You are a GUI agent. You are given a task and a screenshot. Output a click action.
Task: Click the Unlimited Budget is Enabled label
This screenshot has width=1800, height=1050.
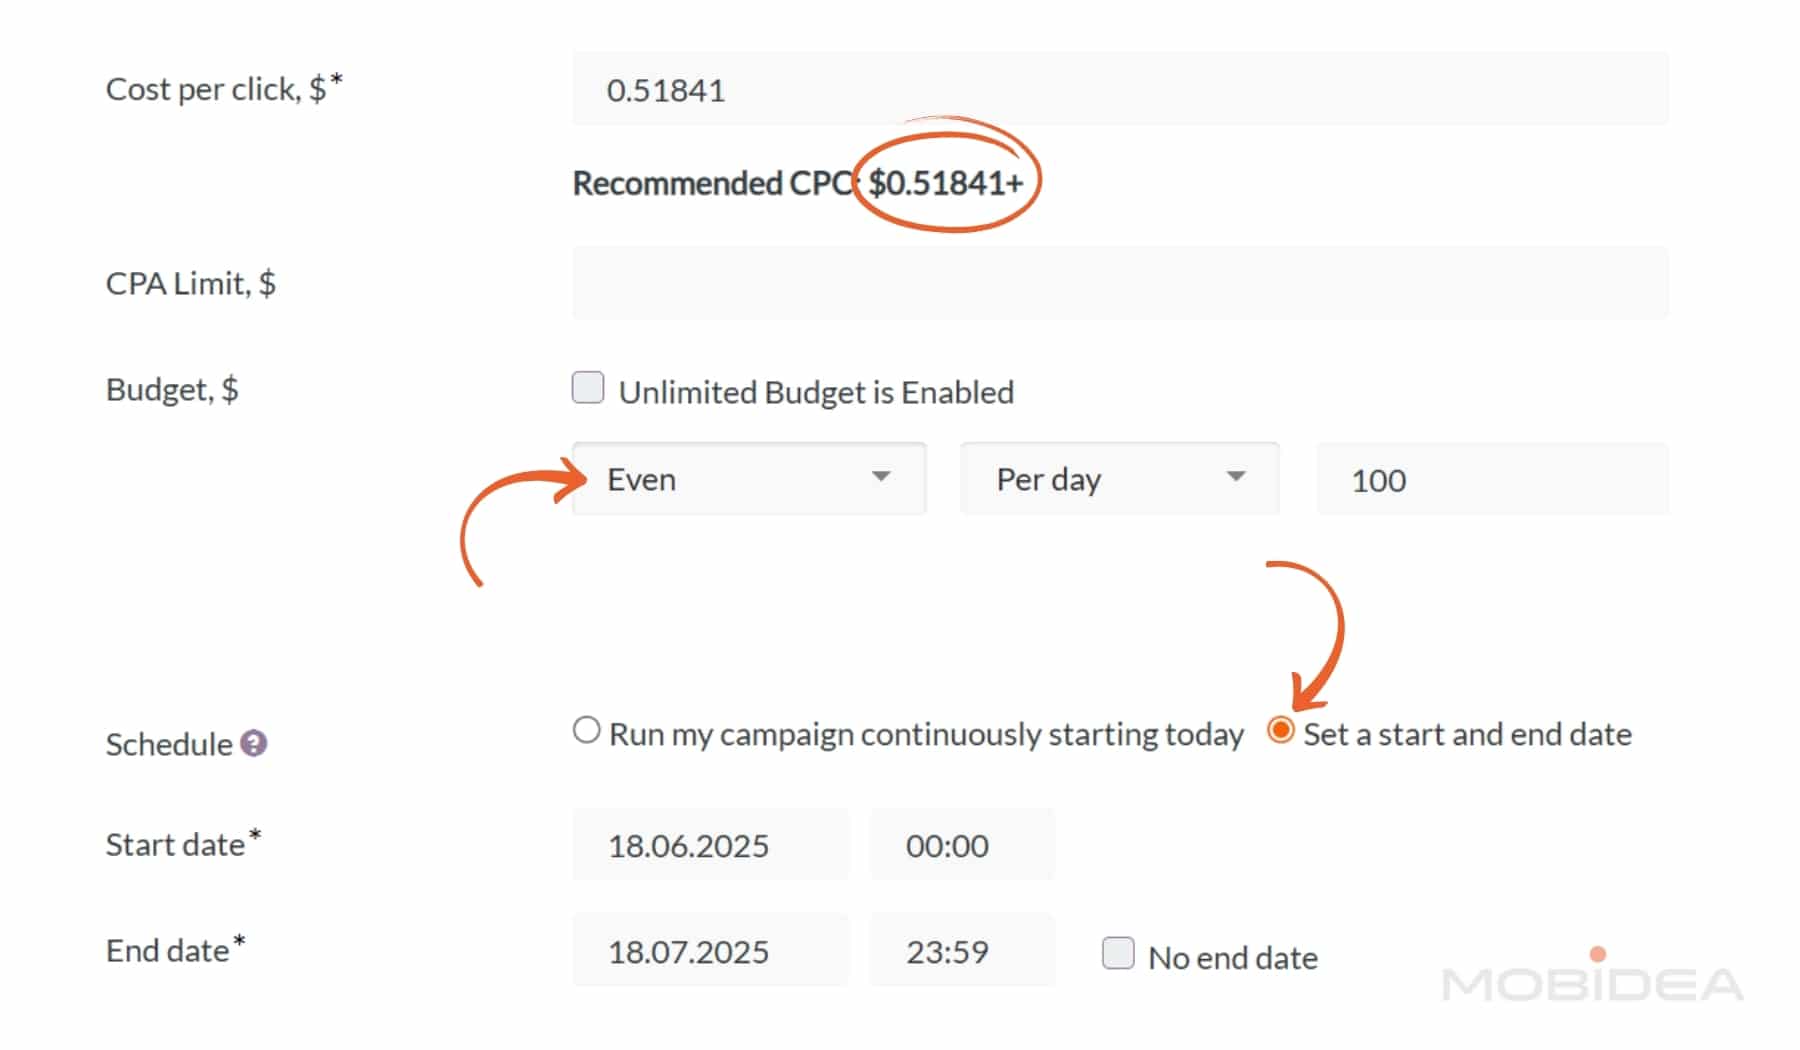(816, 392)
